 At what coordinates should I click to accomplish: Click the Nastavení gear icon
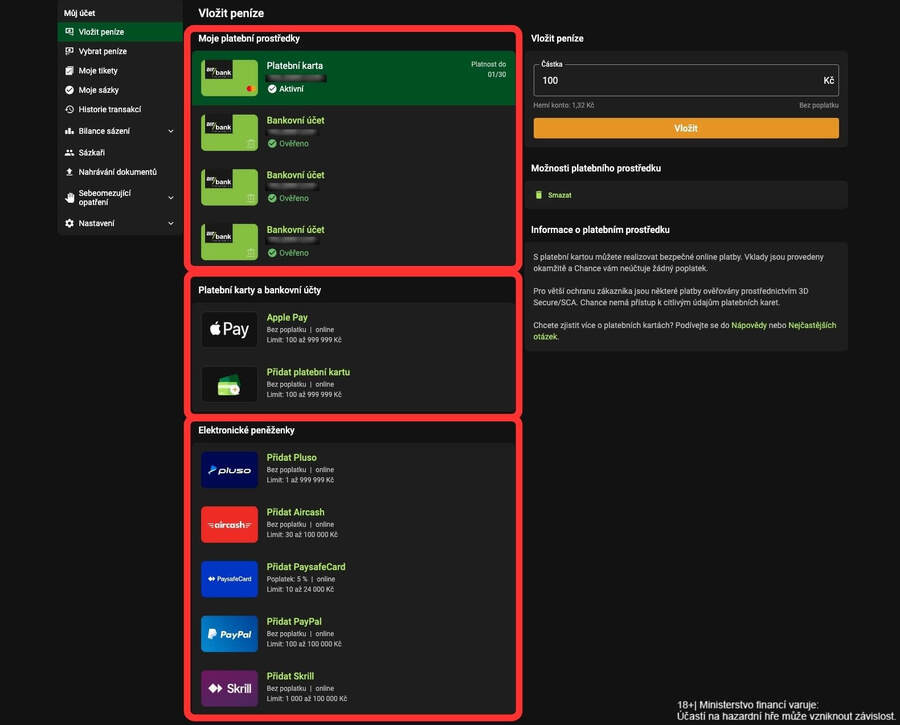(69, 223)
